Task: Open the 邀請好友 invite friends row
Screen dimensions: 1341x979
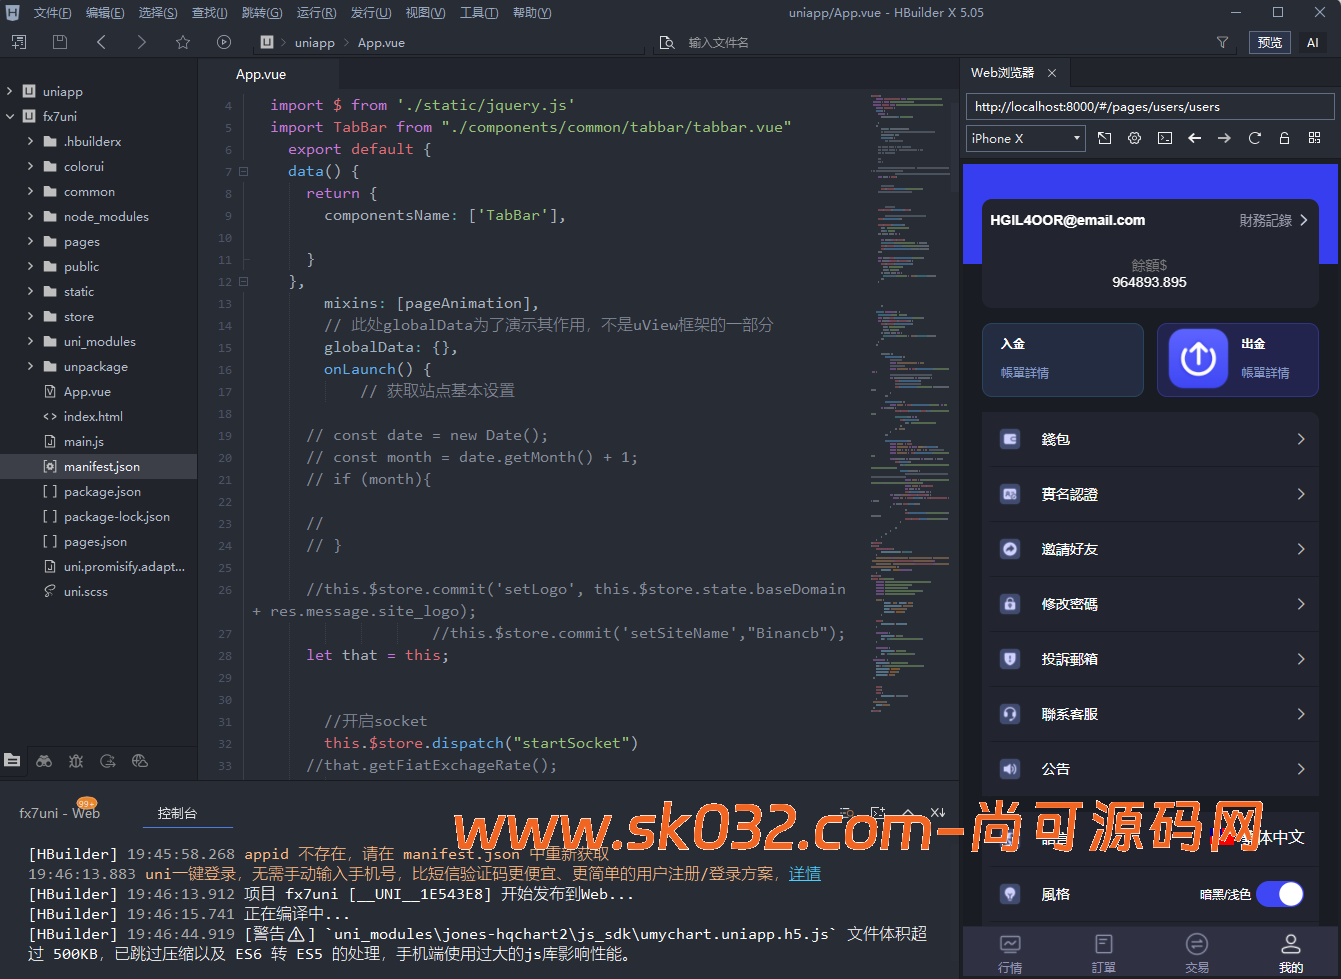Action: coord(1150,549)
